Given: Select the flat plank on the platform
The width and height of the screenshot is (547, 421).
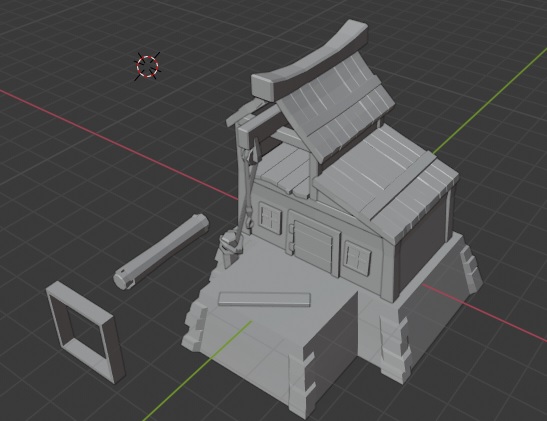Looking at the screenshot, I should 264,300.
